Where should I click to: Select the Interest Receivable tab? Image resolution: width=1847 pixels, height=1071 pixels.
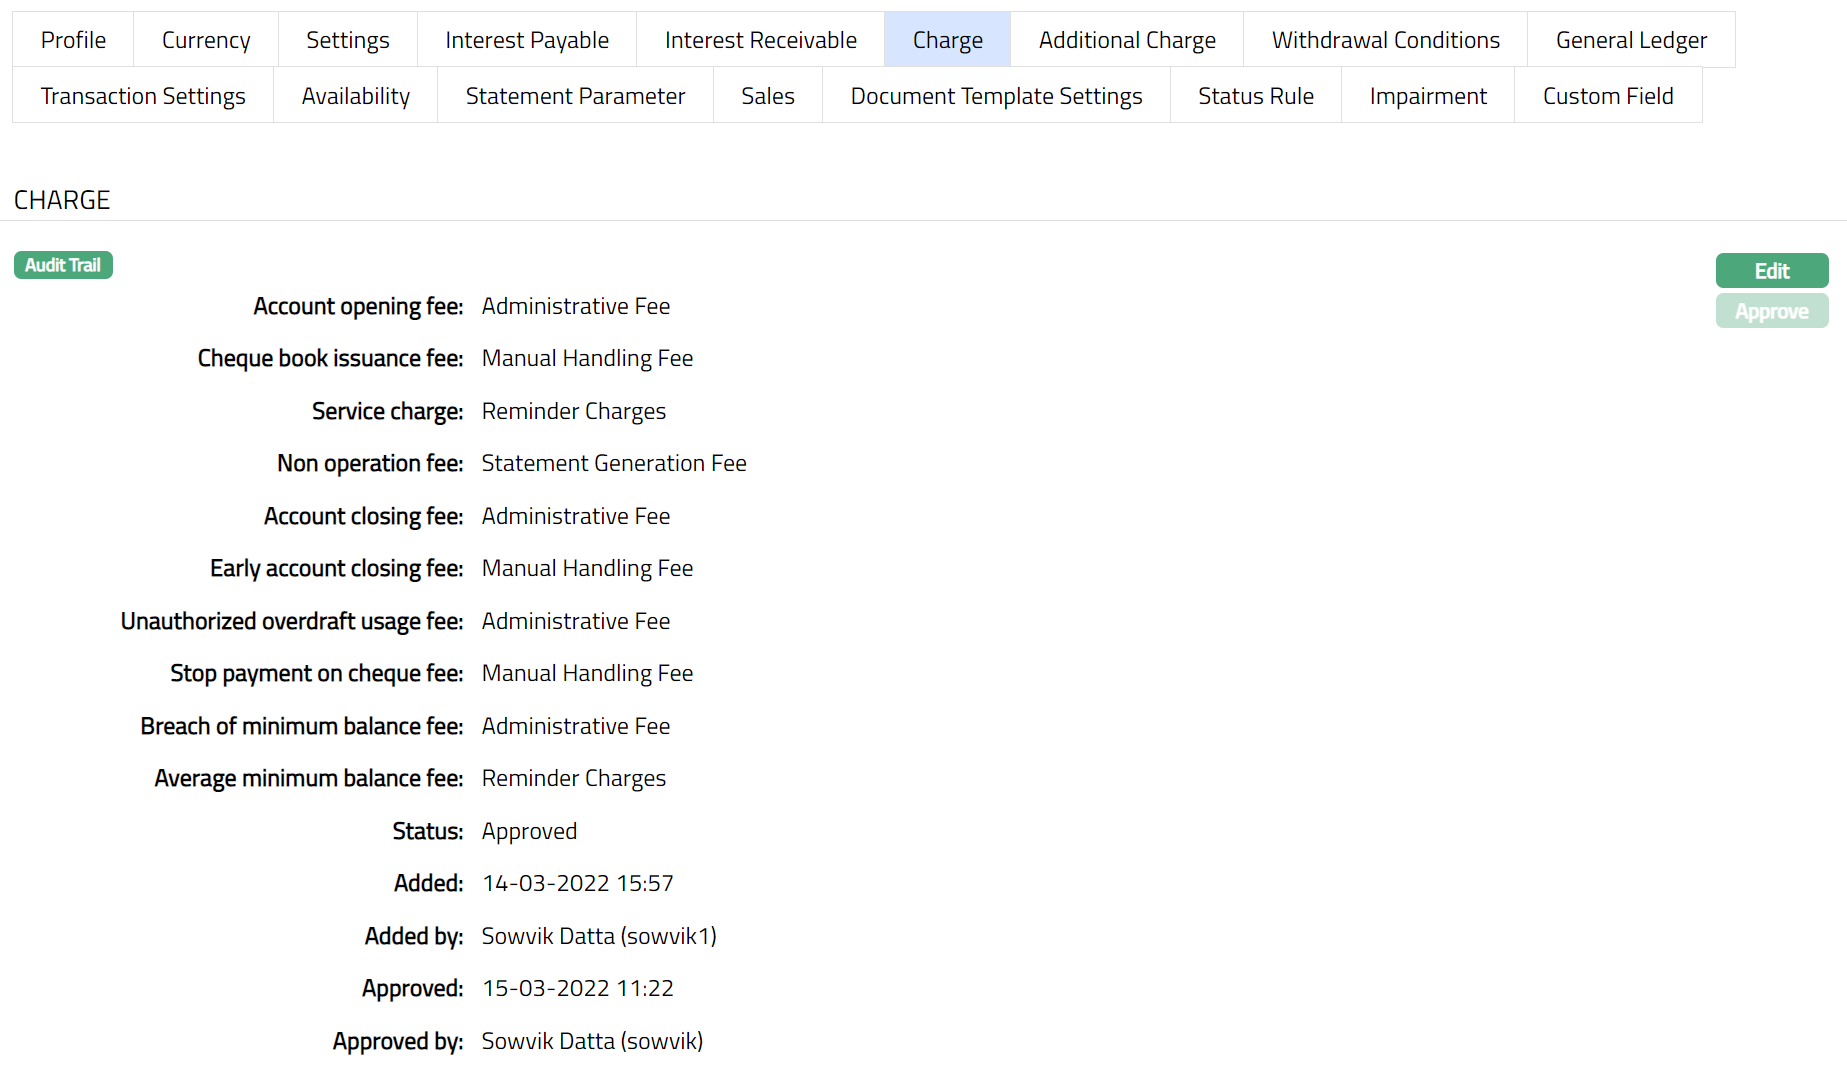click(x=760, y=40)
